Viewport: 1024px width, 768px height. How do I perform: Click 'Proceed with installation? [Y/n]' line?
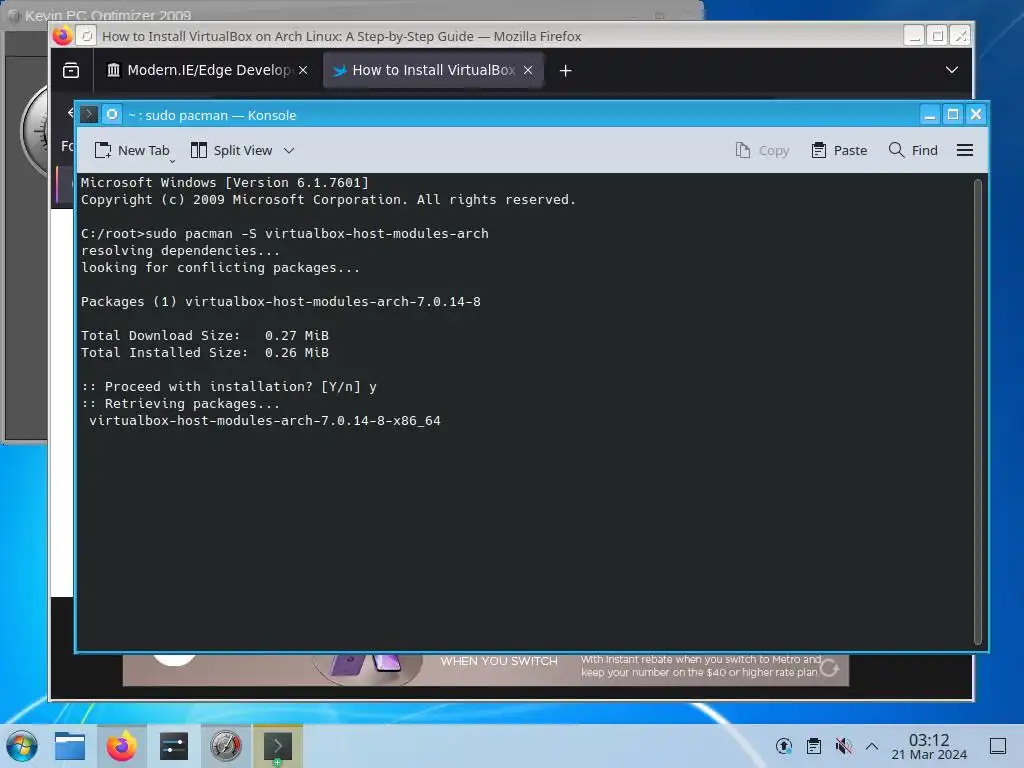tap(229, 387)
